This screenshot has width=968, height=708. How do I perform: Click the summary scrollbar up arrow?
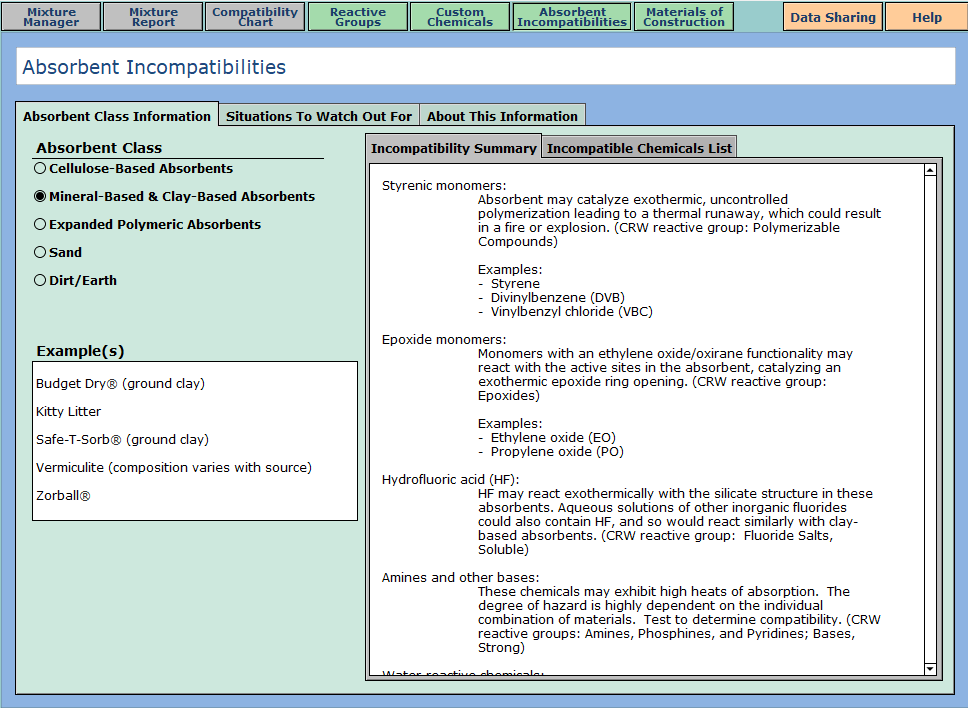[930, 170]
